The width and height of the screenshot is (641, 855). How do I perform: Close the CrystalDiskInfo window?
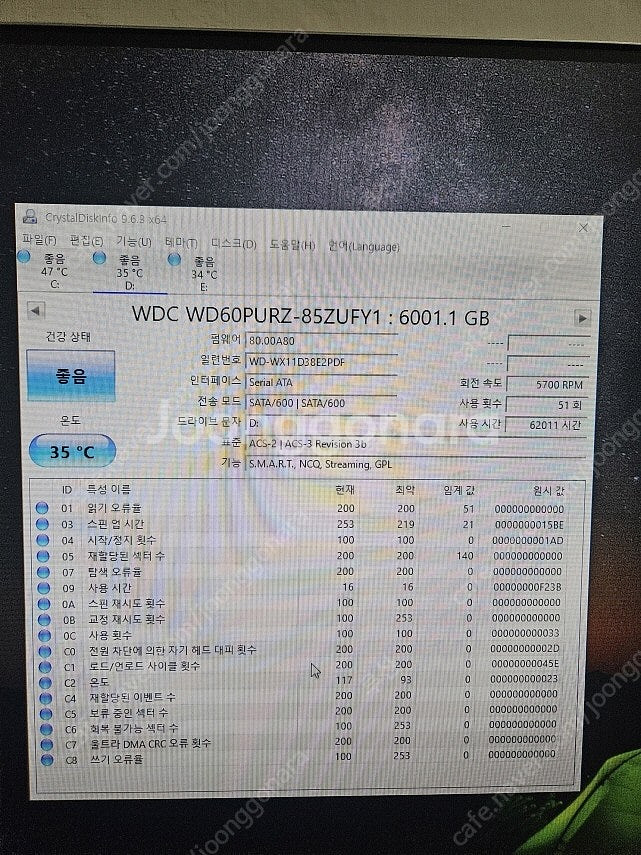pyautogui.click(x=583, y=227)
